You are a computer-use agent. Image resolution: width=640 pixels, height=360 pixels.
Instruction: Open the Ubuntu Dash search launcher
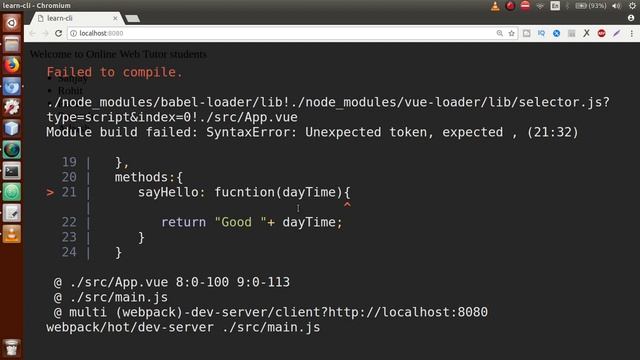12,23
